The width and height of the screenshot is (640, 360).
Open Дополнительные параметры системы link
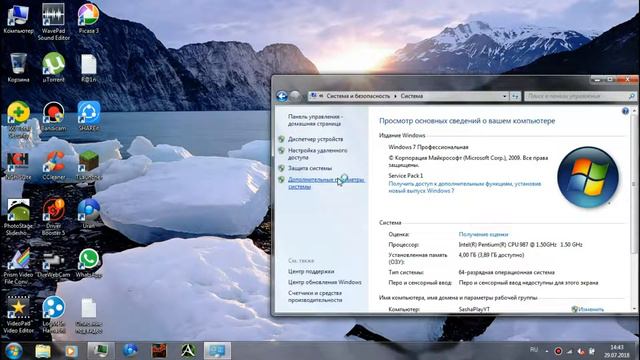click(326, 183)
